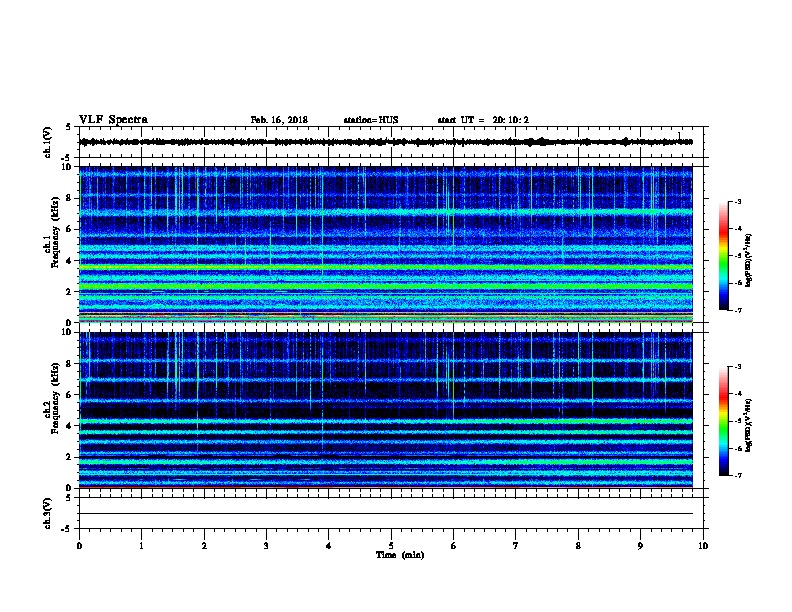Click the ch.1 spectrogram panel
This screenshot has height=612, width=792.
[x=385, y=244]
